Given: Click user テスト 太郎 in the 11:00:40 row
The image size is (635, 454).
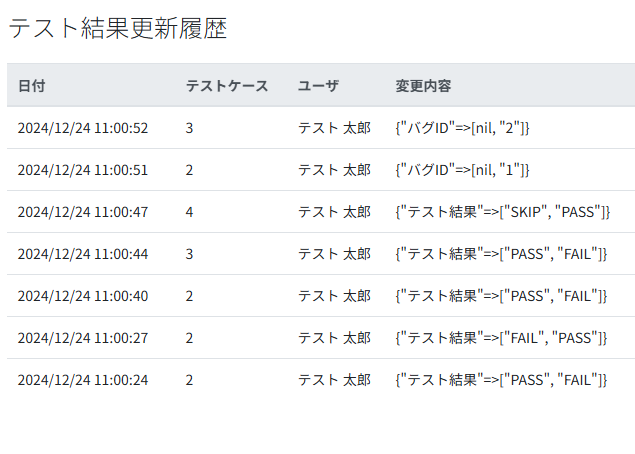Looking at the screenshot, I should [335, 296].
